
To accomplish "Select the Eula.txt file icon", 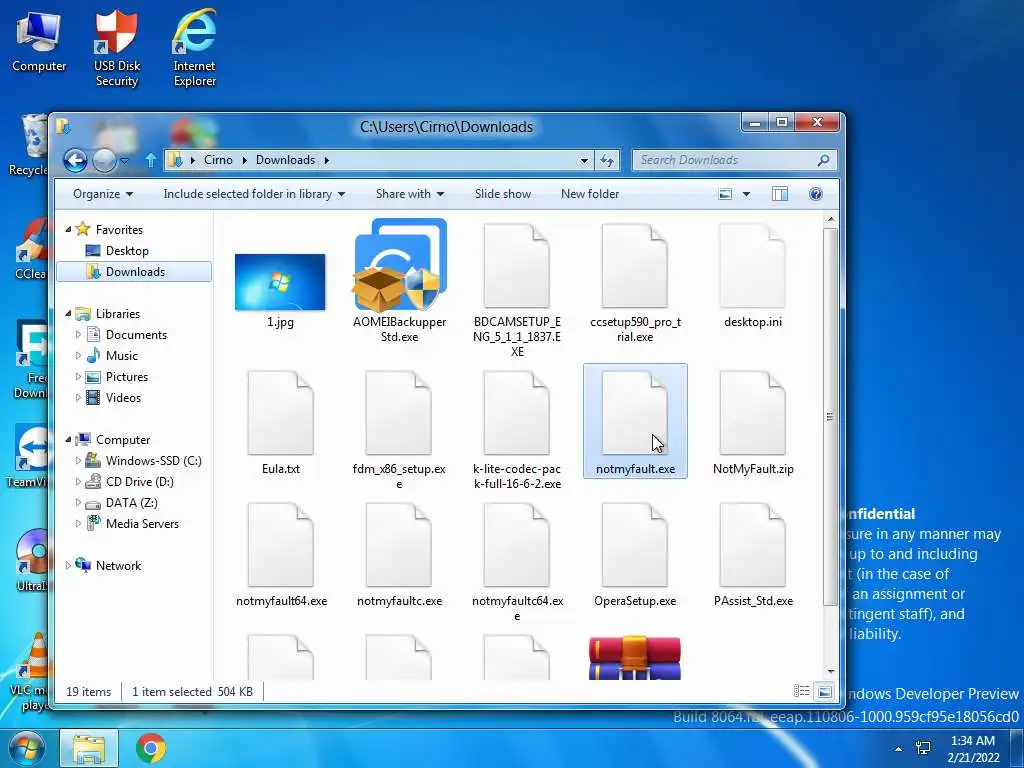I will click(x=281, y=413).
